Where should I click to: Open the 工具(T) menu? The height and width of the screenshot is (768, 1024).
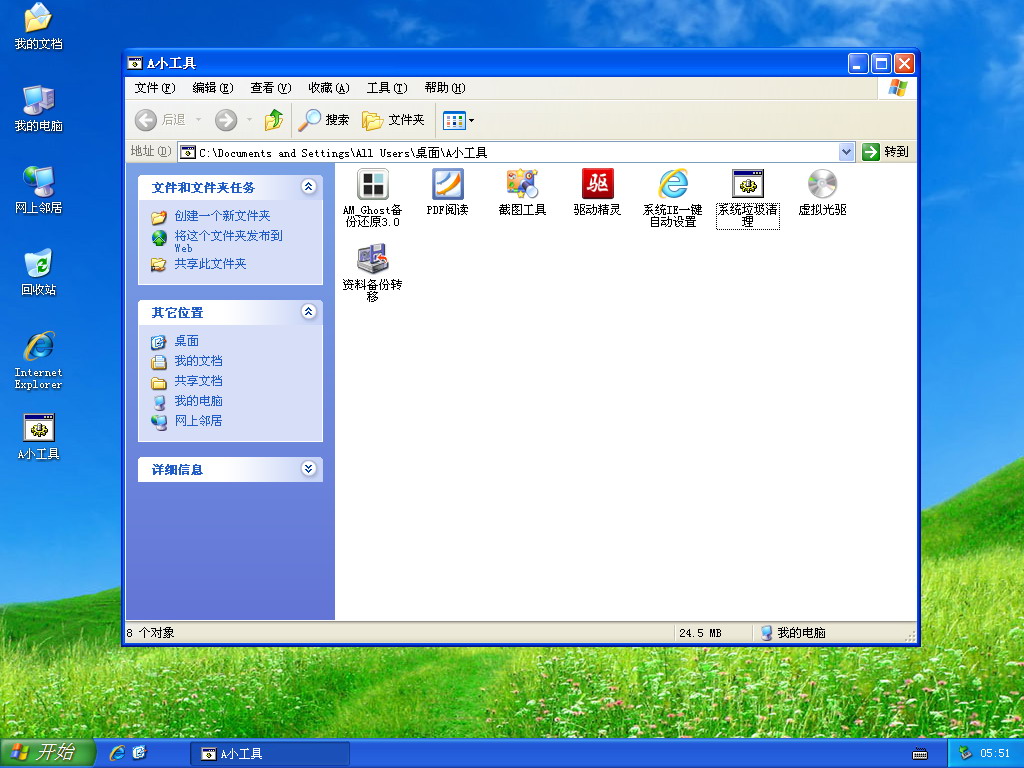click(387, 88)
